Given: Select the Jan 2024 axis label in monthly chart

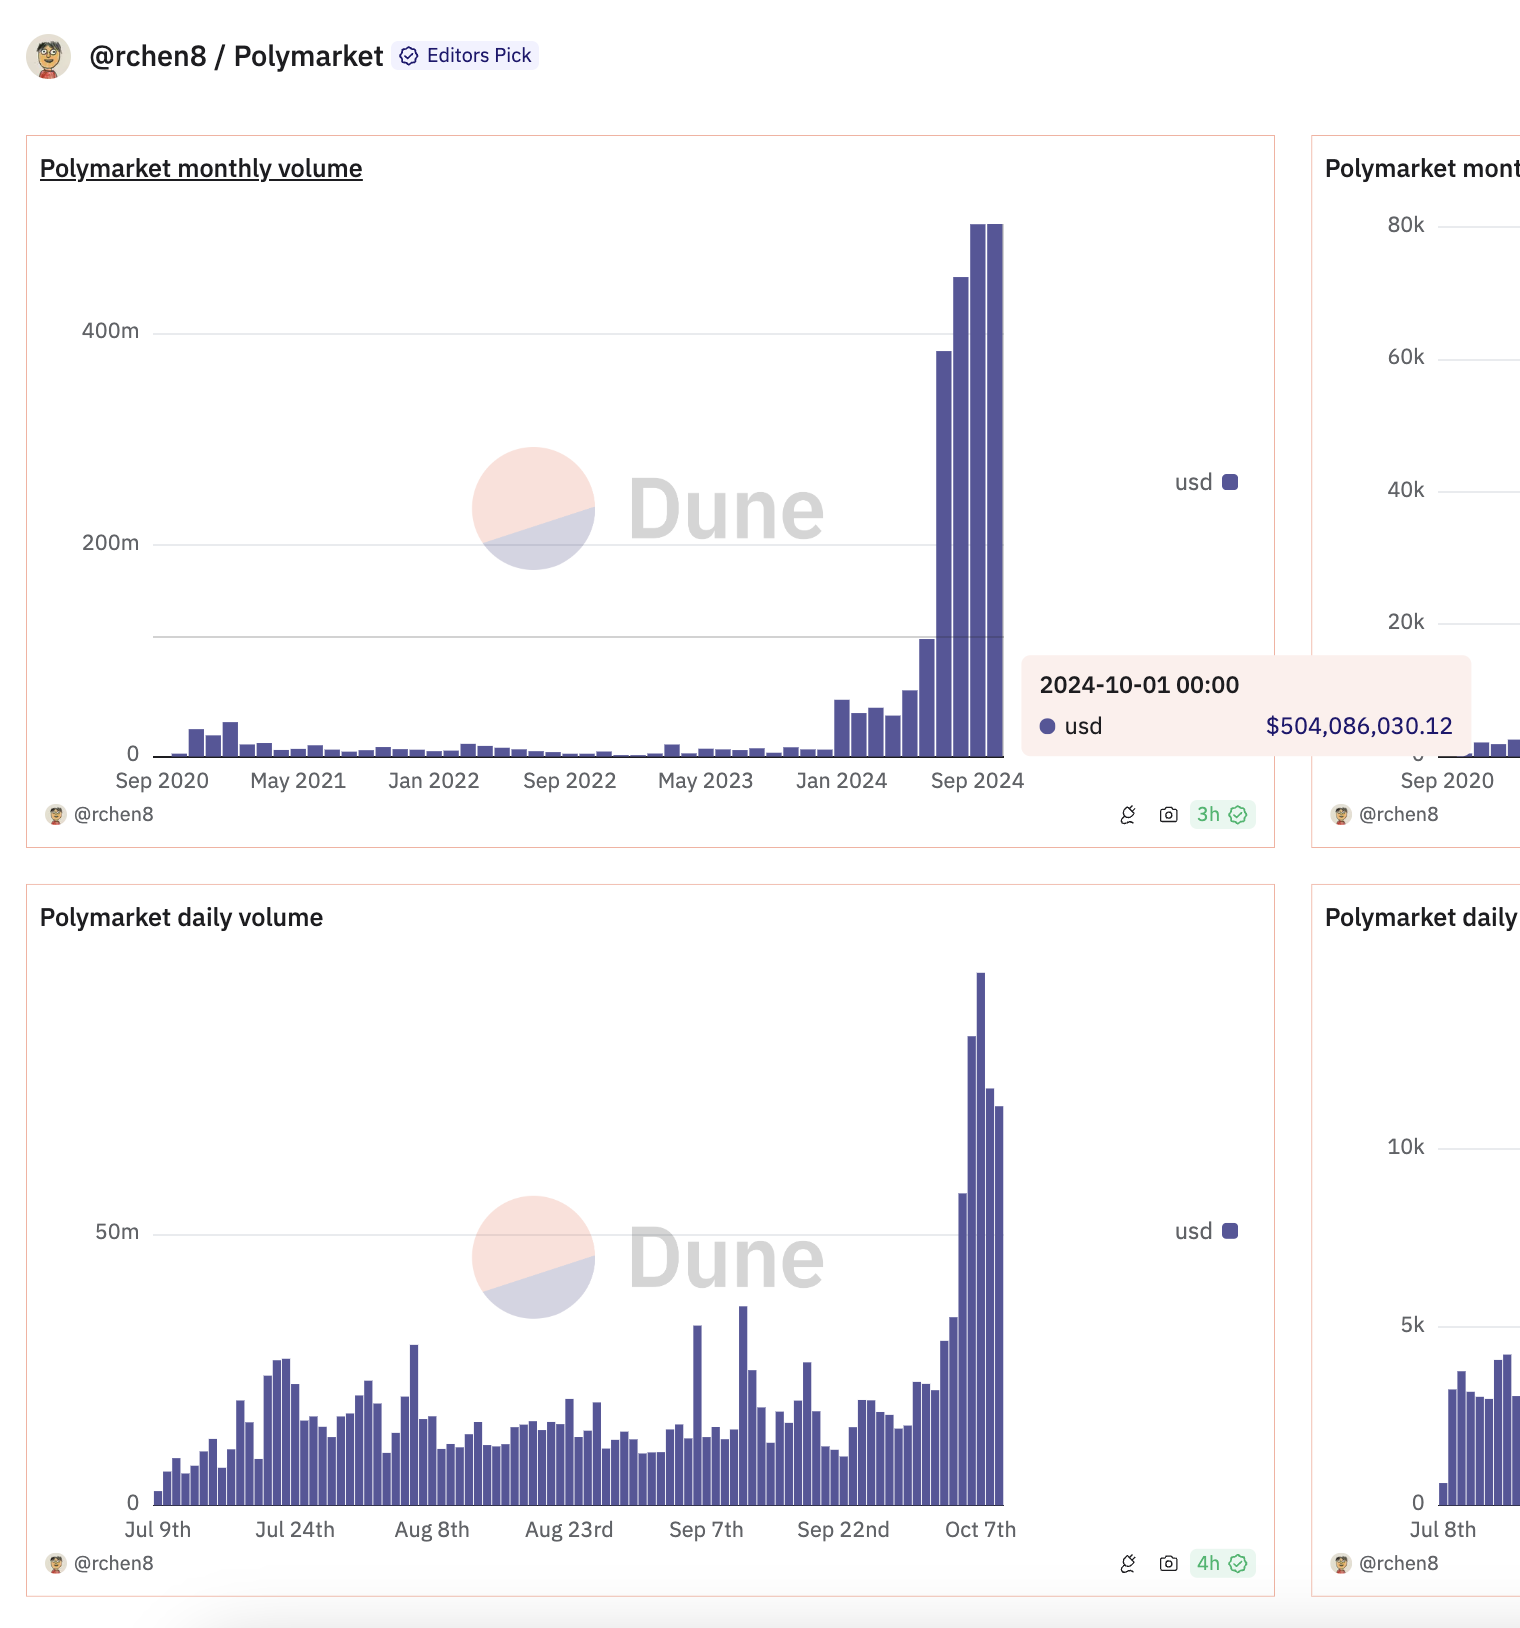Looking at the screenshot, I should click(x=841, y=781).
